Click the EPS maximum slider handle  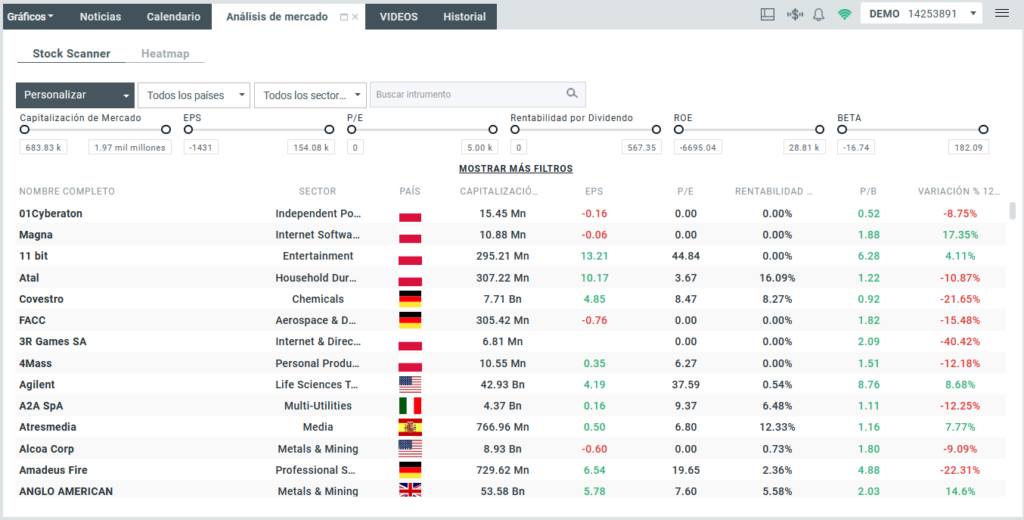coord(329,129)
